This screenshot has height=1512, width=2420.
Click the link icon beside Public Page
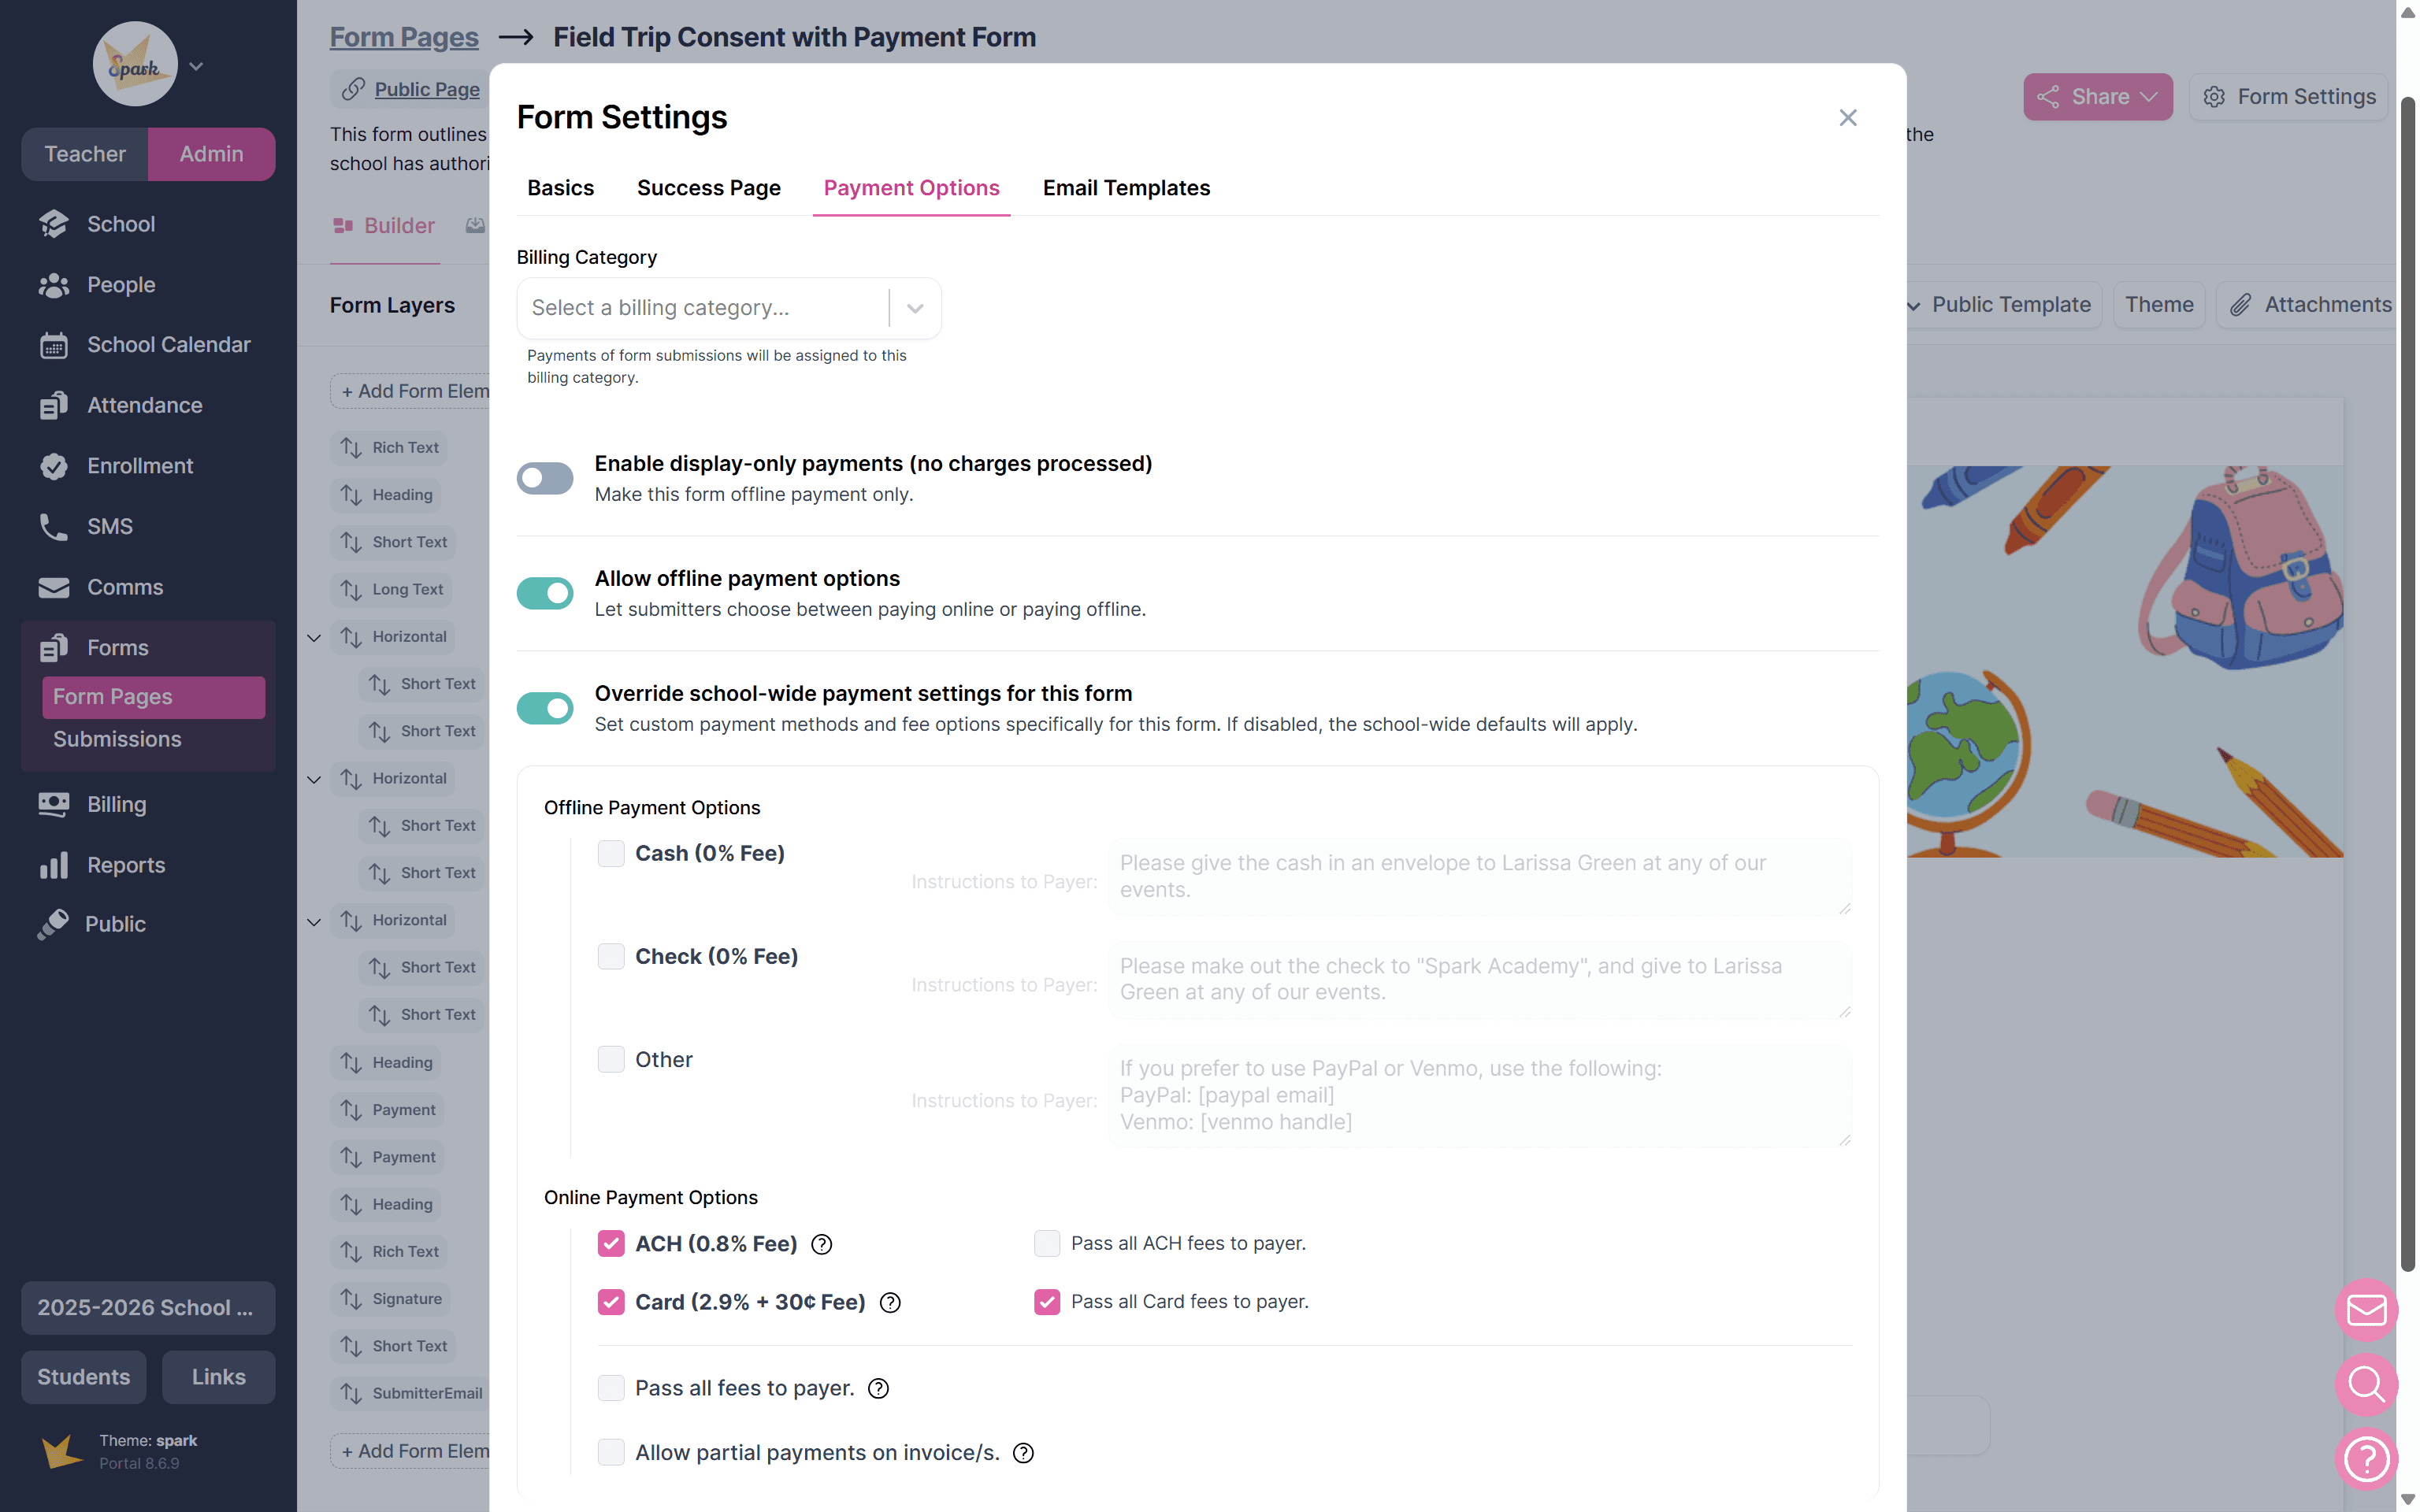(352, 90)
